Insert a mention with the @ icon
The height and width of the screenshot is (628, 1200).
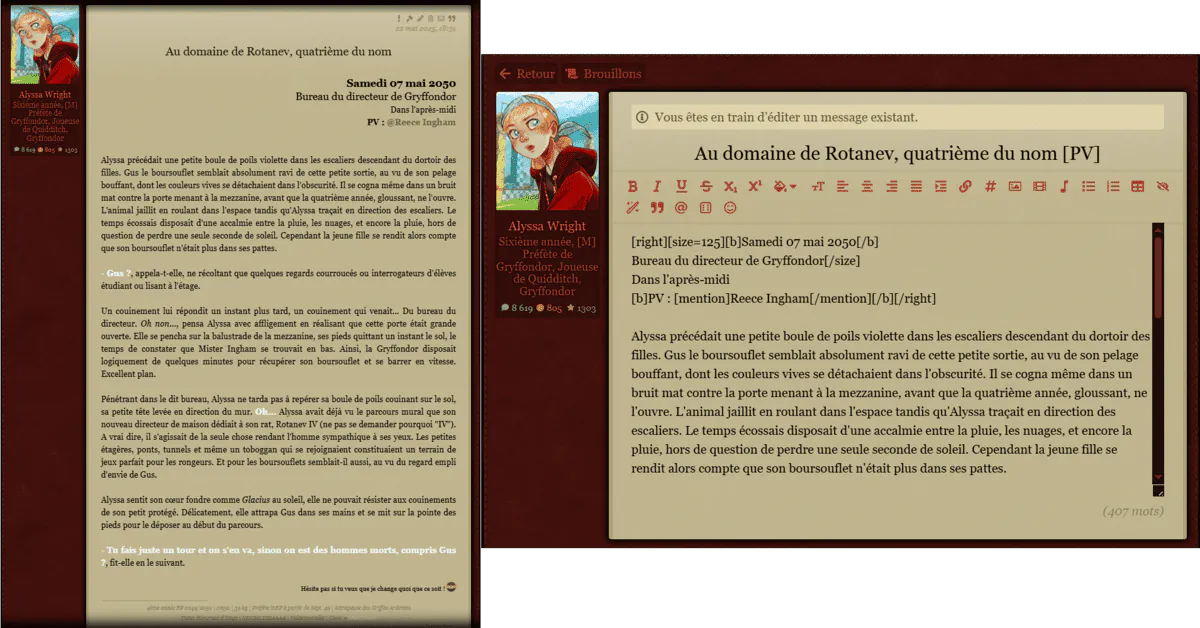coord(681,208)
